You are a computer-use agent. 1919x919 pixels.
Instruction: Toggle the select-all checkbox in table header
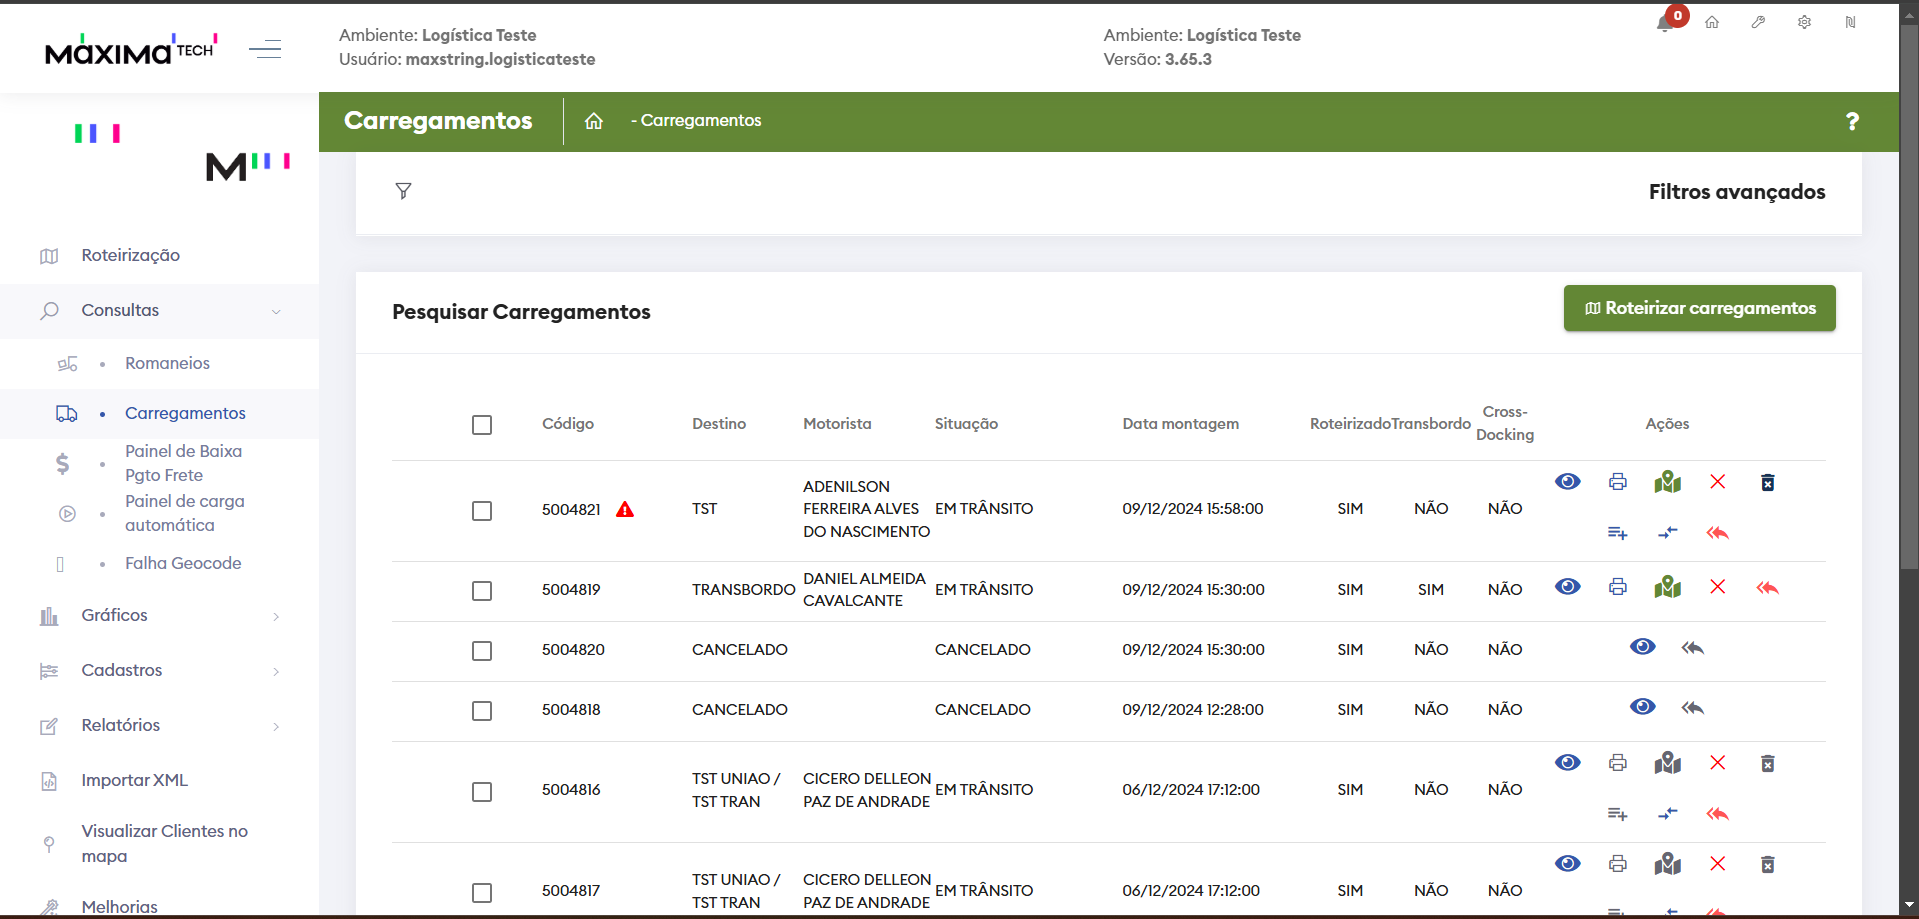(x=482, y=425)
